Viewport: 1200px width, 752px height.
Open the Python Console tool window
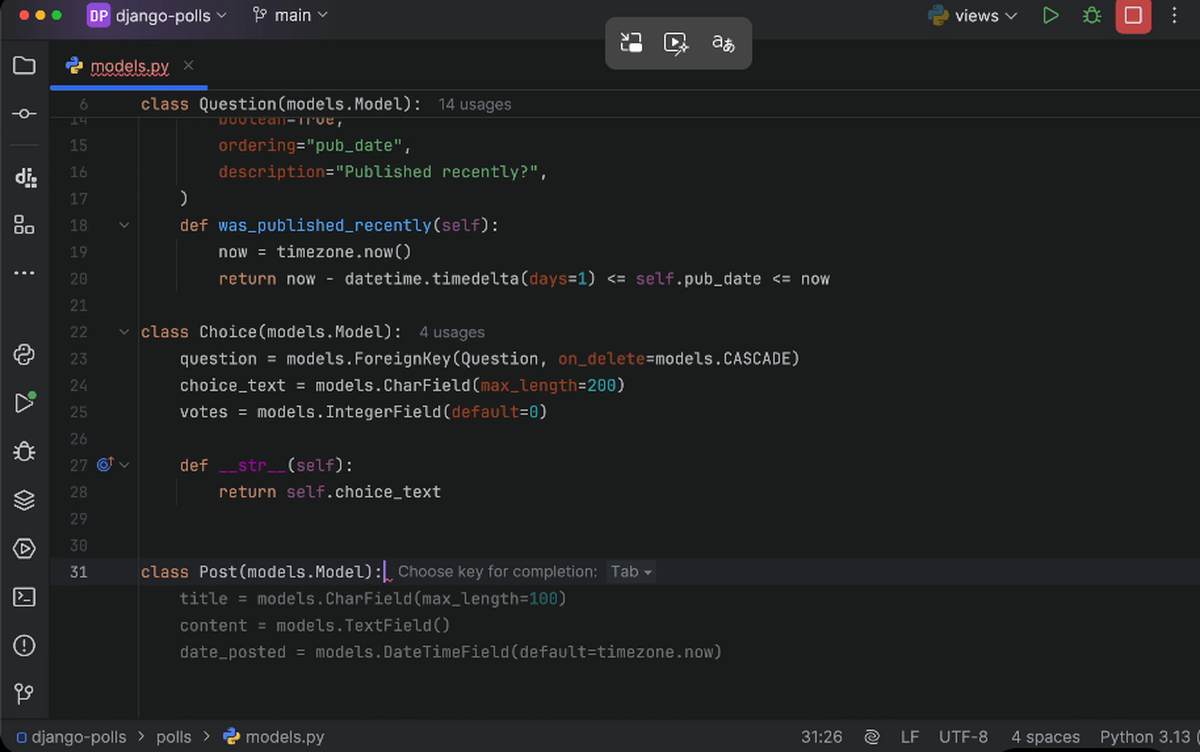[x=24, y=354]
